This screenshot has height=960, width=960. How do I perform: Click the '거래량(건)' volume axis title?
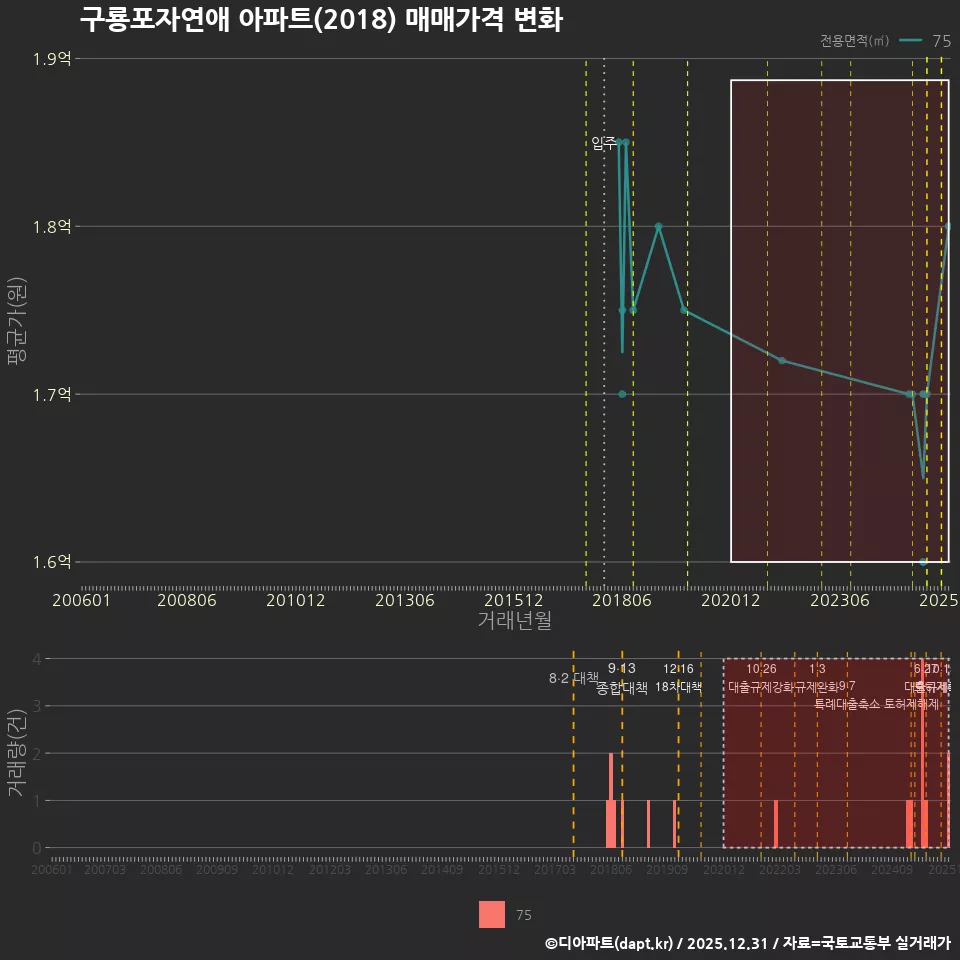tap(17, 752)
